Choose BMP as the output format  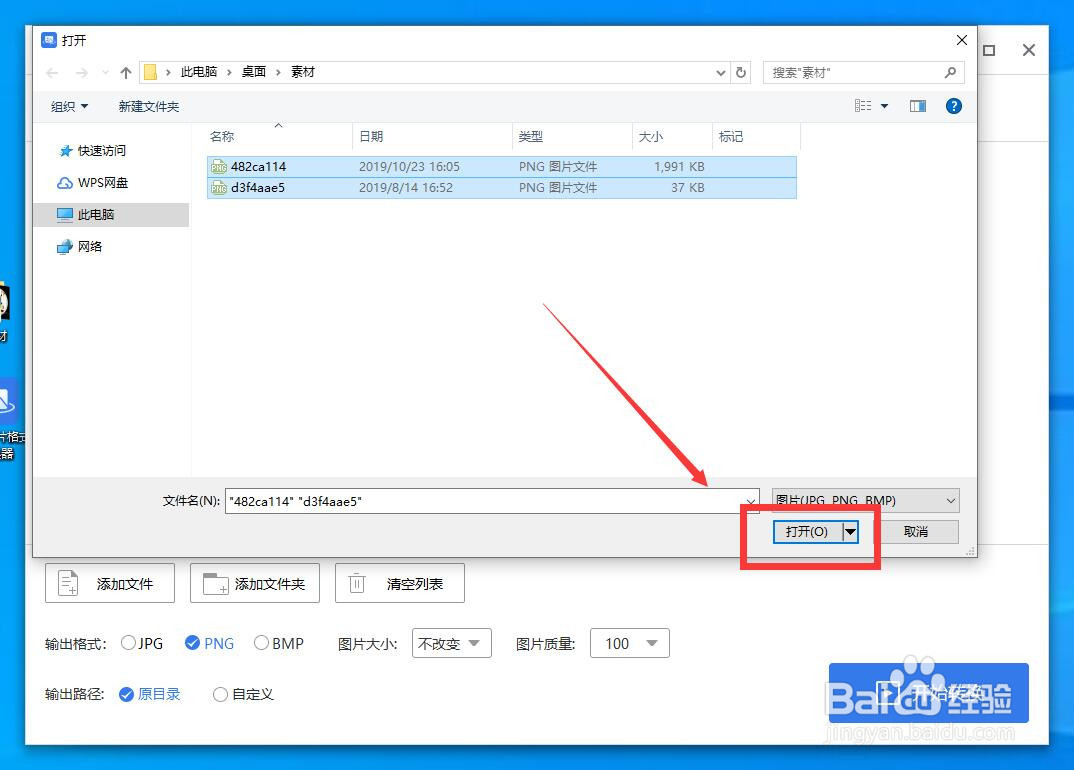(261, 643)
